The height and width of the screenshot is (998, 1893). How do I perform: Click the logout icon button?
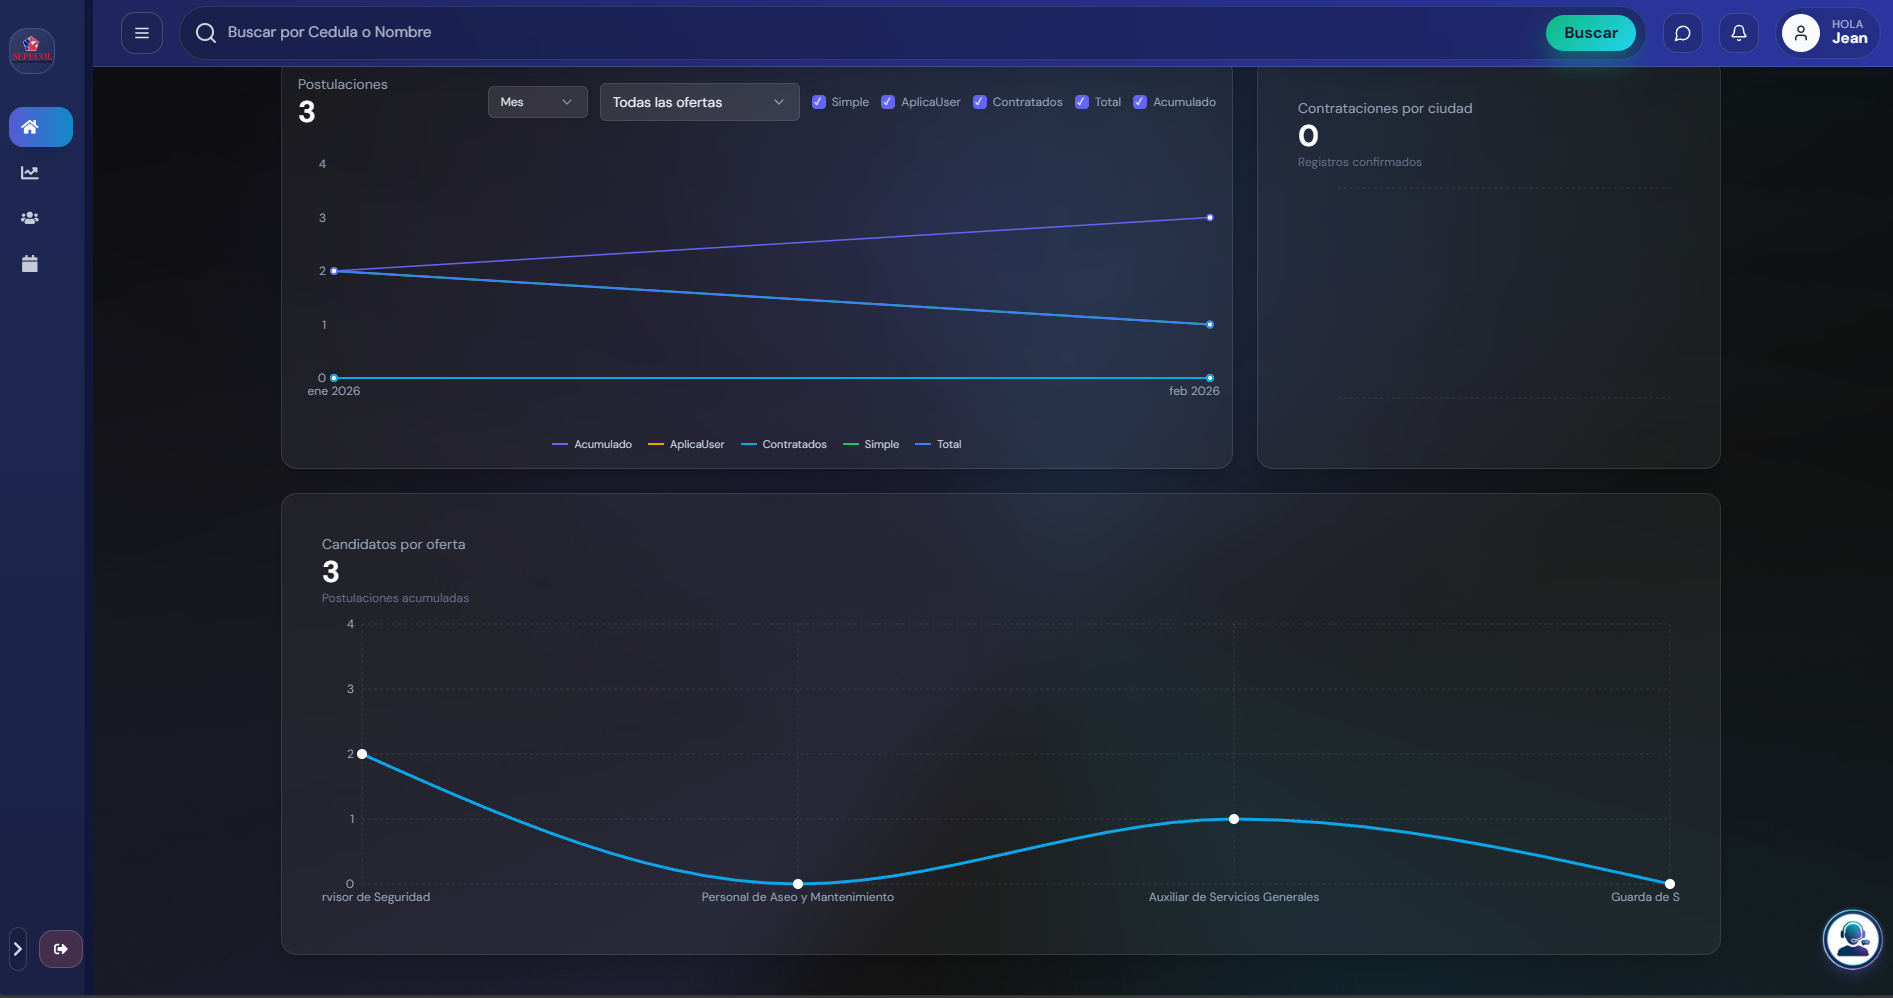[x=61, y=949]
